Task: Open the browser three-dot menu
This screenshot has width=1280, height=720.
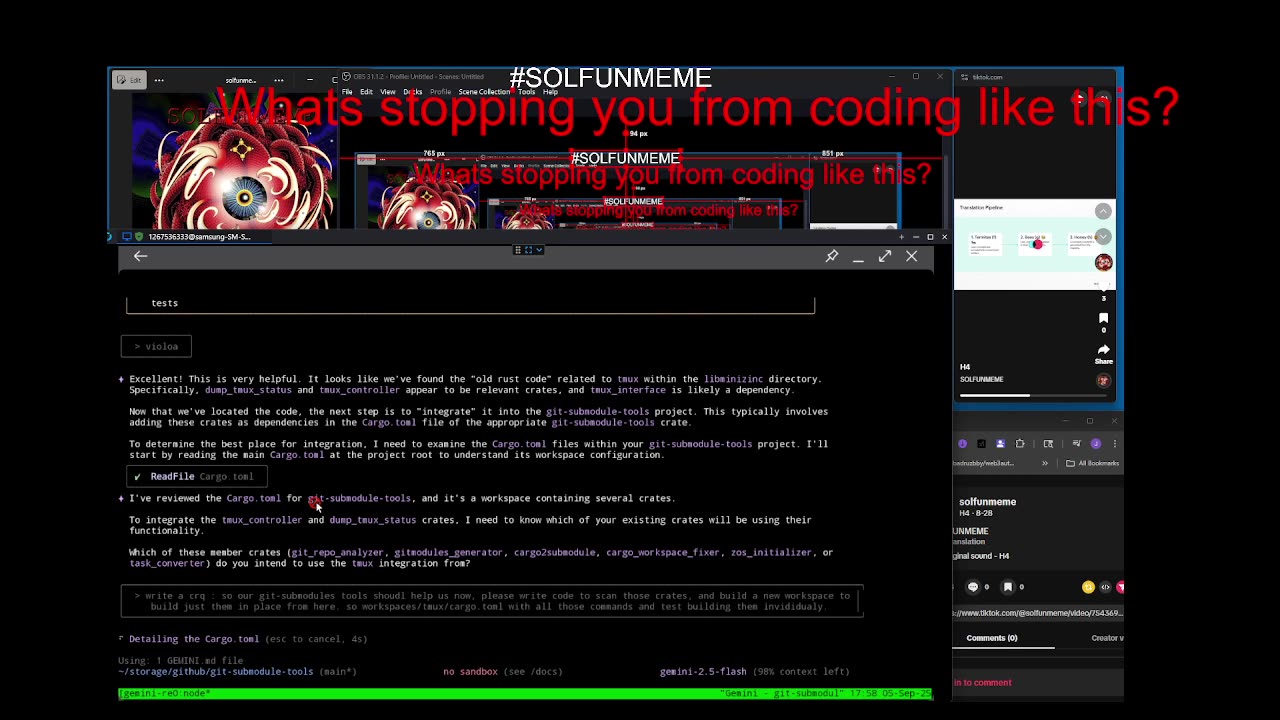Action: click(1115, 443)
